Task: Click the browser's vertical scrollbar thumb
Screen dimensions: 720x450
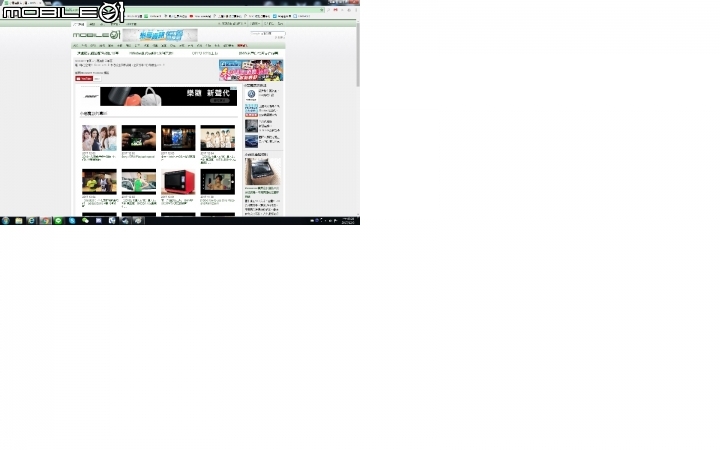Action: coord(358,54)
